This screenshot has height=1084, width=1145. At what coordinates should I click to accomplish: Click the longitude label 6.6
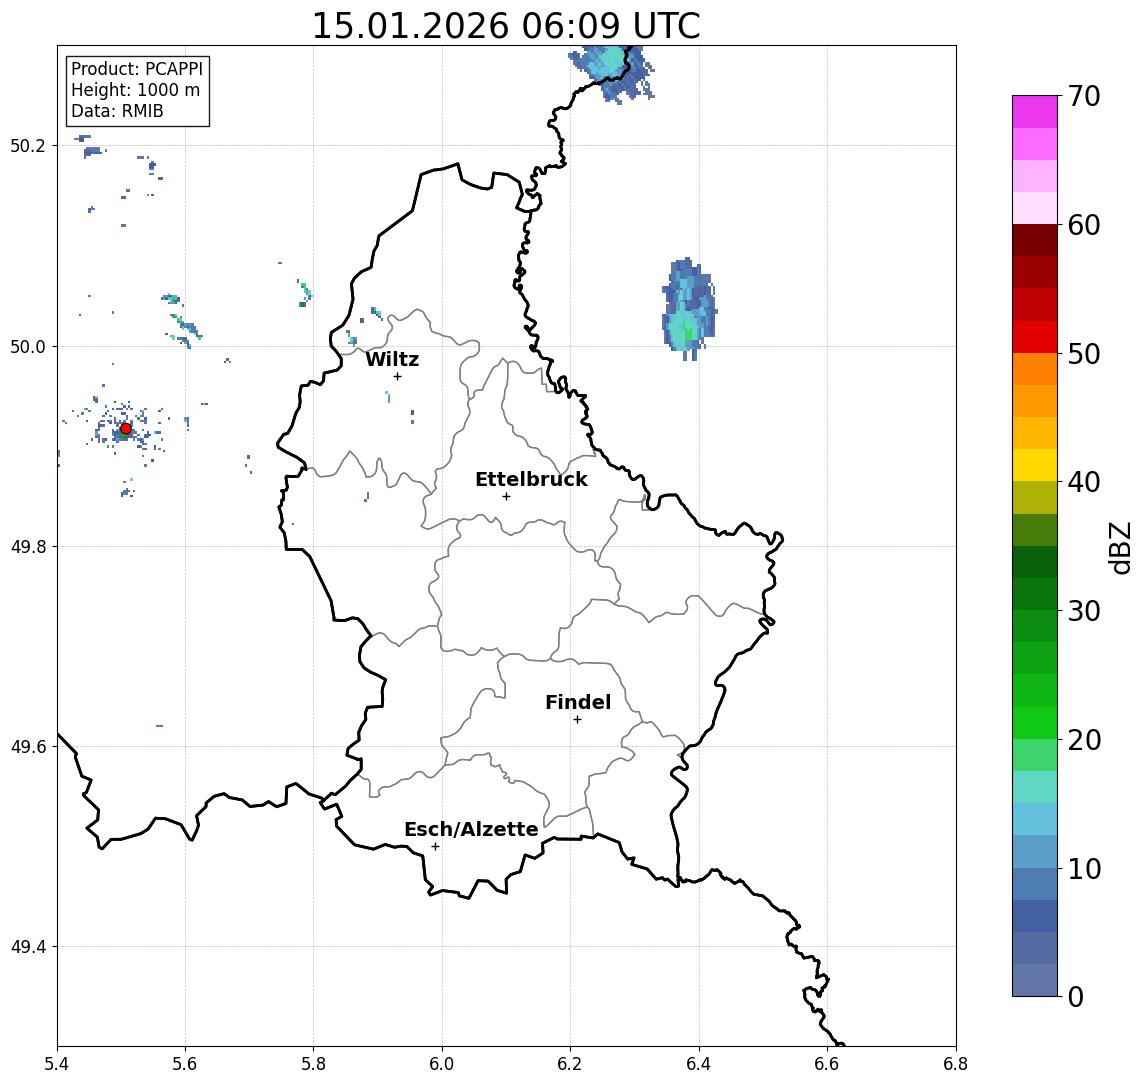click(827, 1064)
